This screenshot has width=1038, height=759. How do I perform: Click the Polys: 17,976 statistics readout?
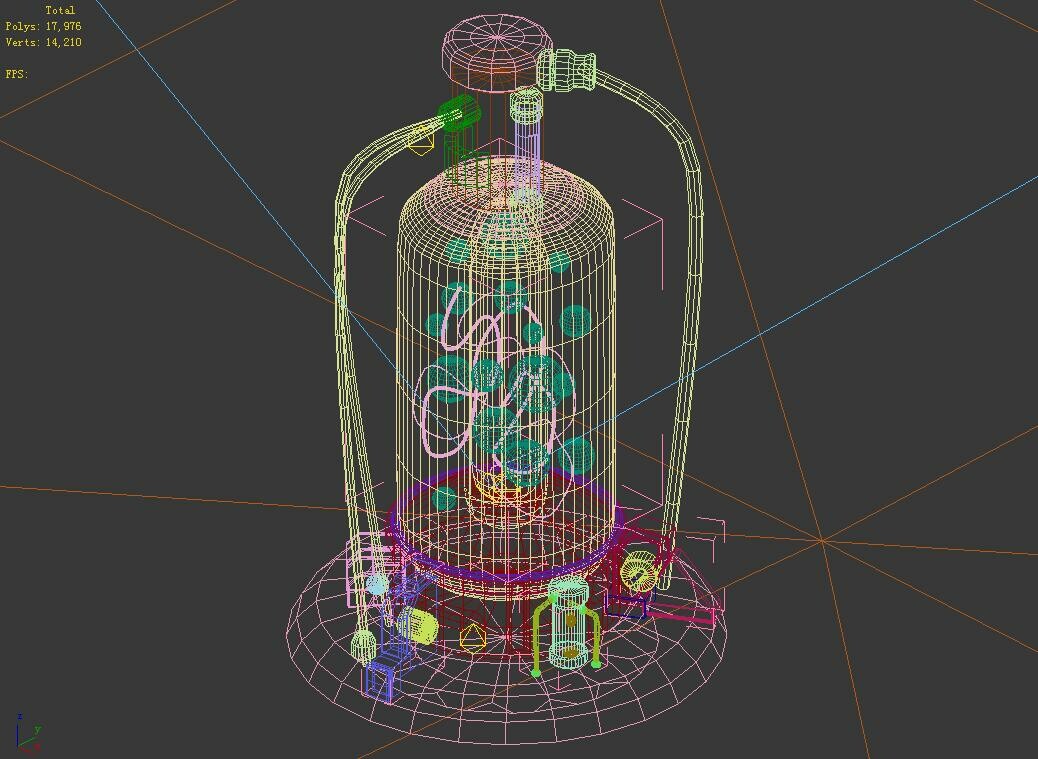(43, 26)
